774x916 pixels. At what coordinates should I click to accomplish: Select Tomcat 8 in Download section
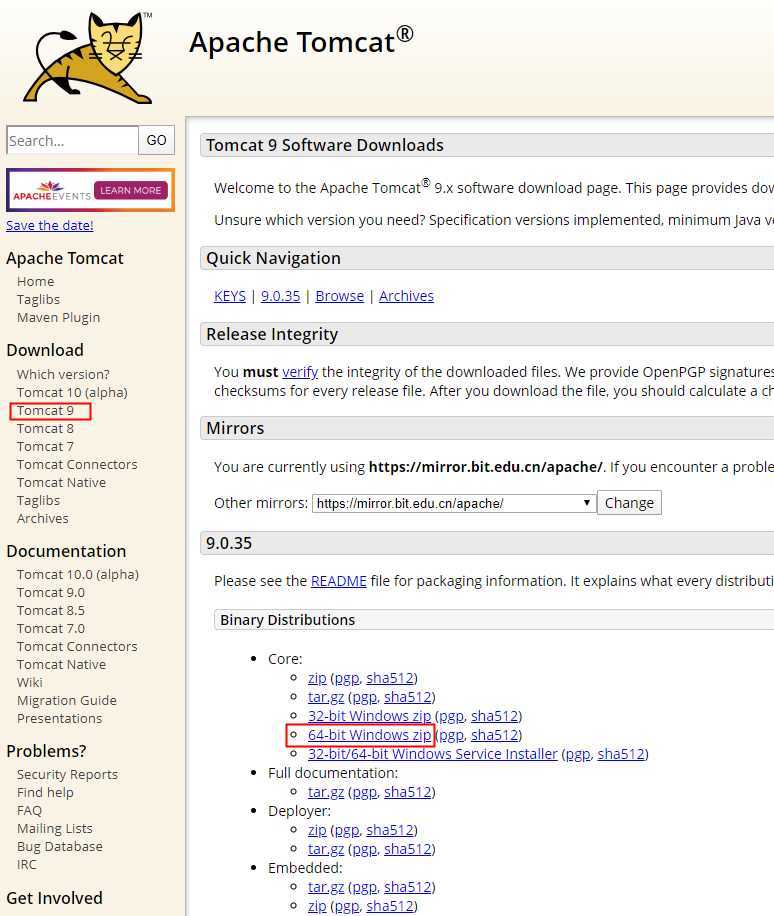[46, 429]
